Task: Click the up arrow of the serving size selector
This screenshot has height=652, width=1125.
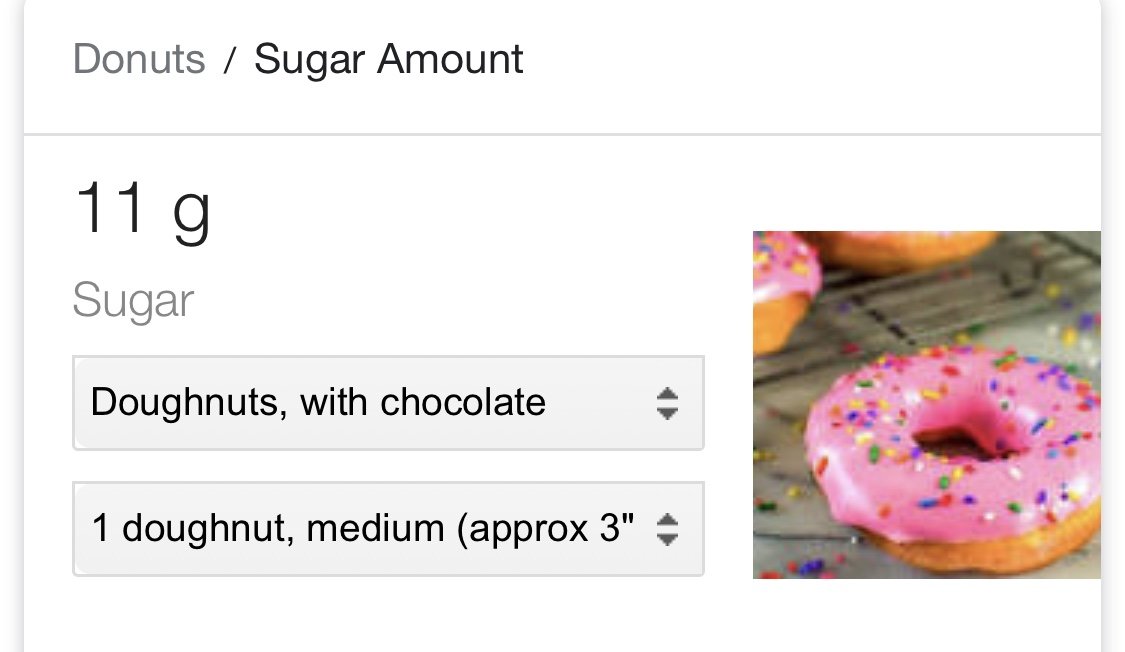Action: click(x=667, y=519)
